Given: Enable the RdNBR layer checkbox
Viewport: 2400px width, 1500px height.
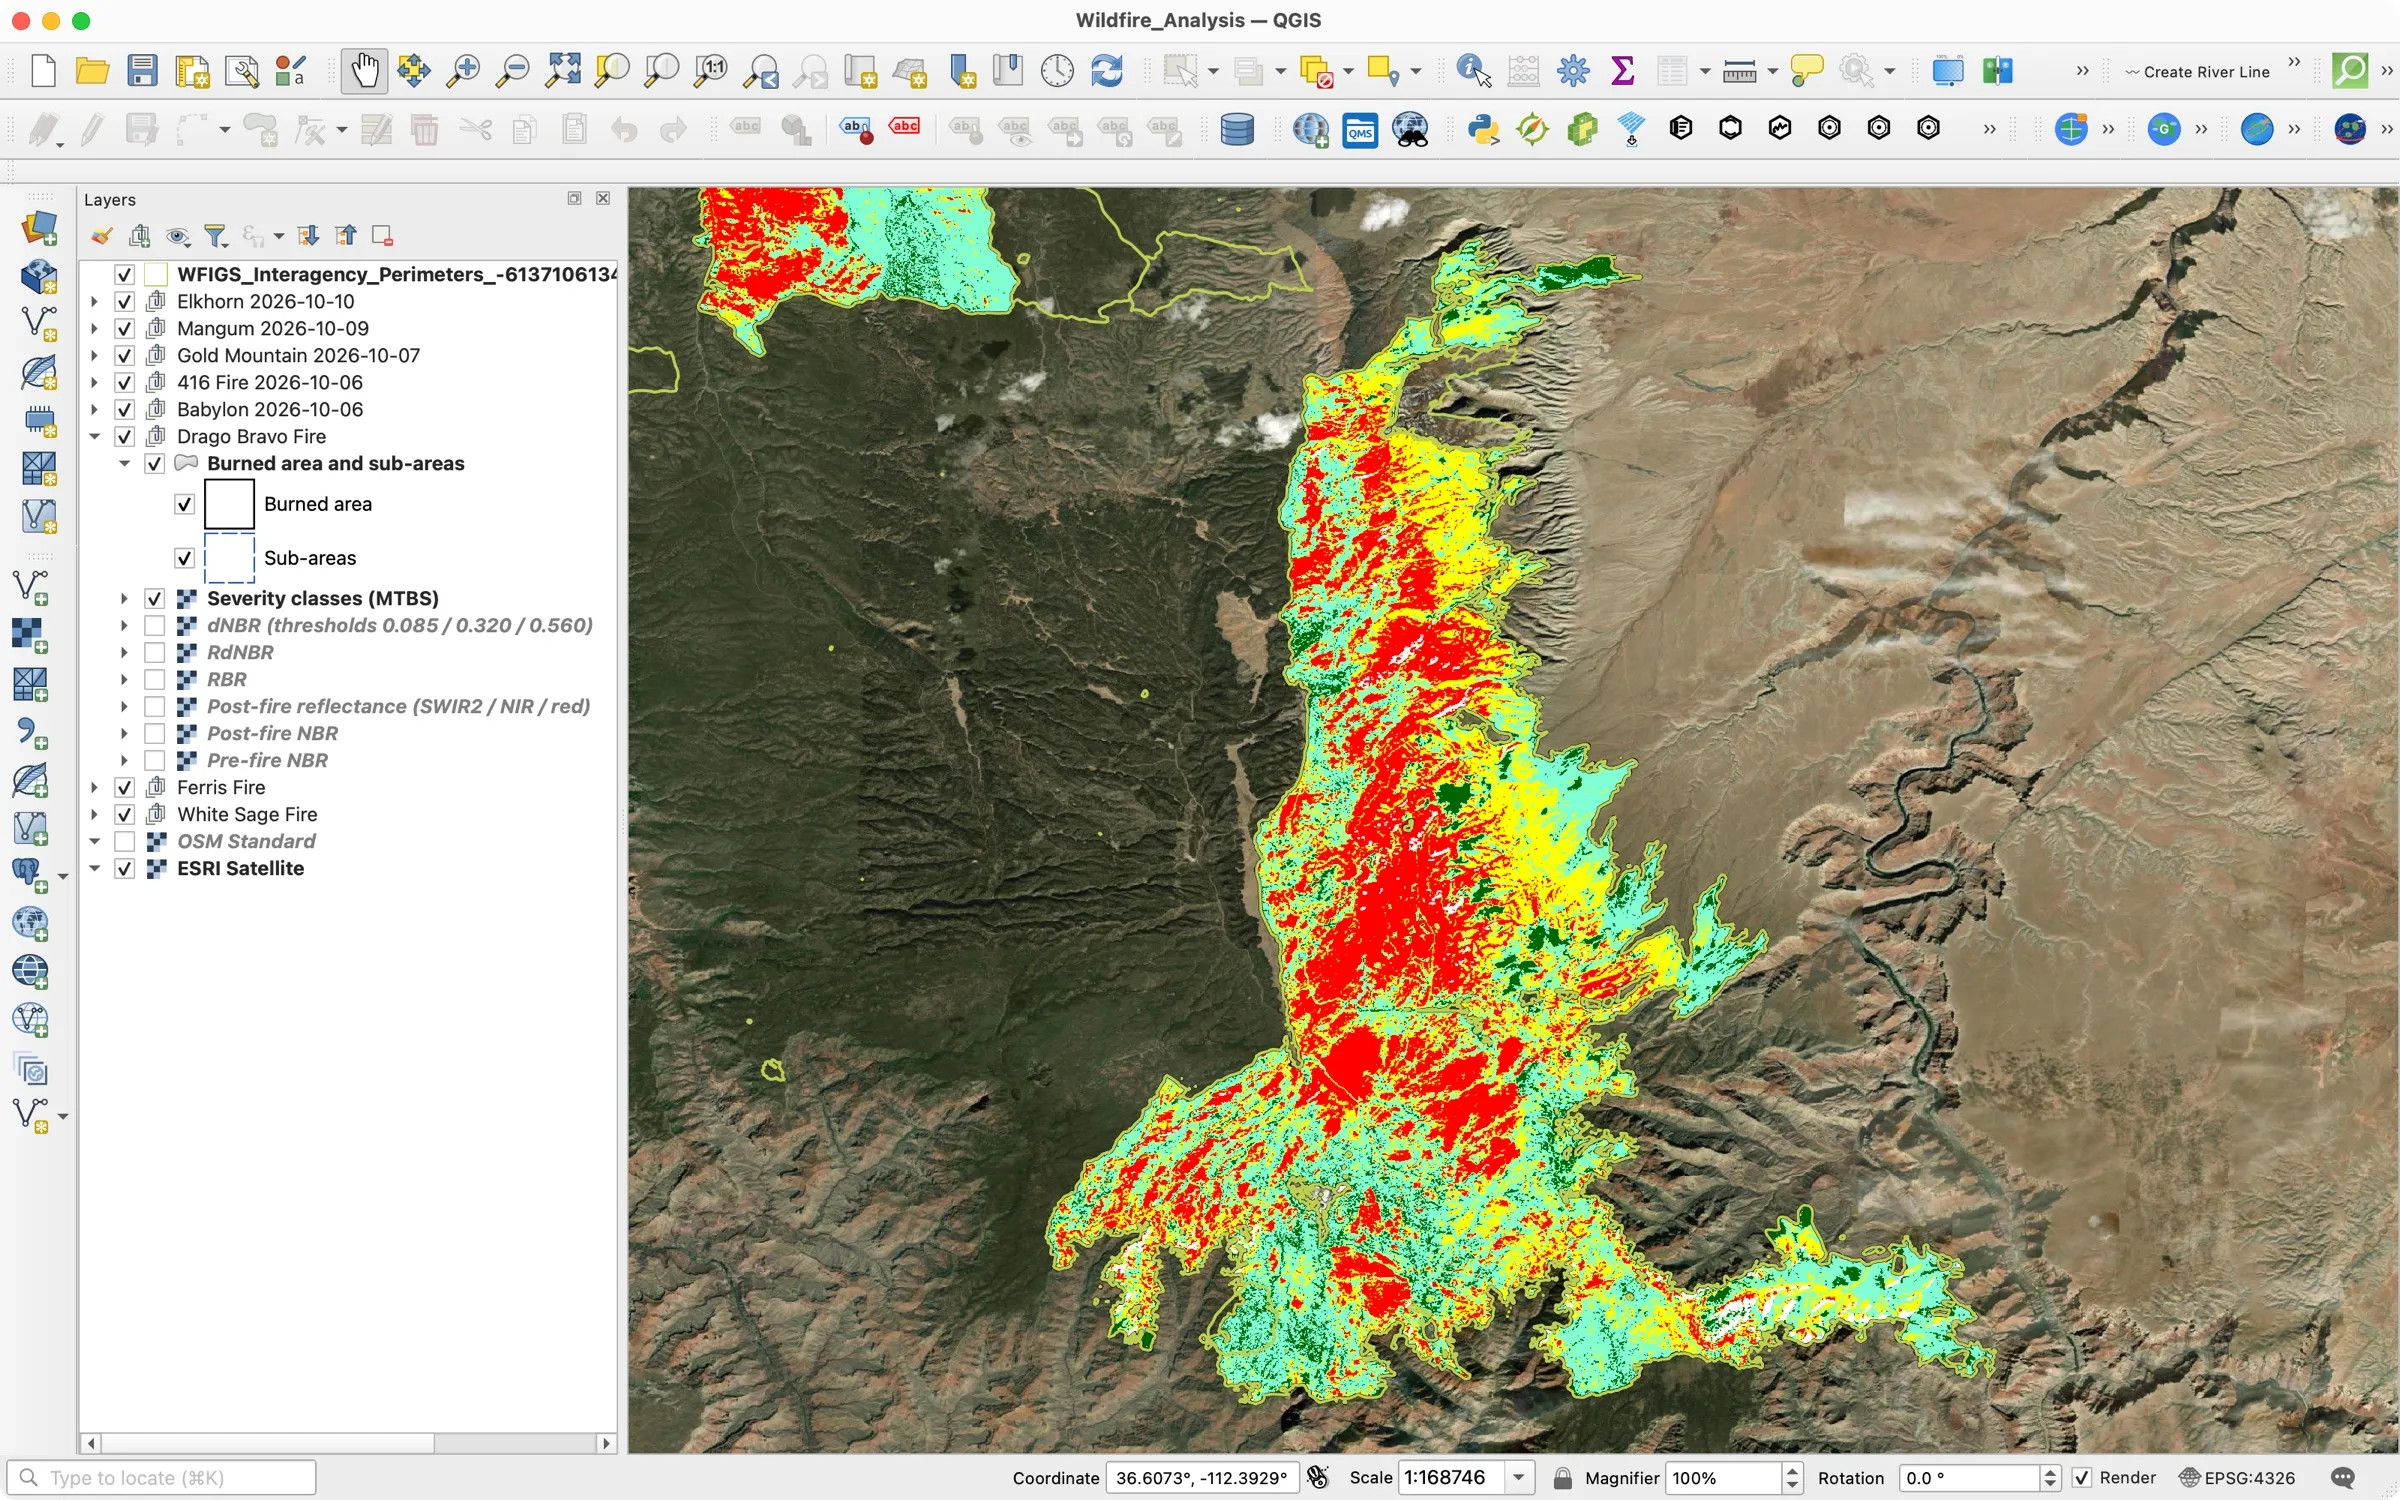Looking at the screenshot, I should 155,652.
